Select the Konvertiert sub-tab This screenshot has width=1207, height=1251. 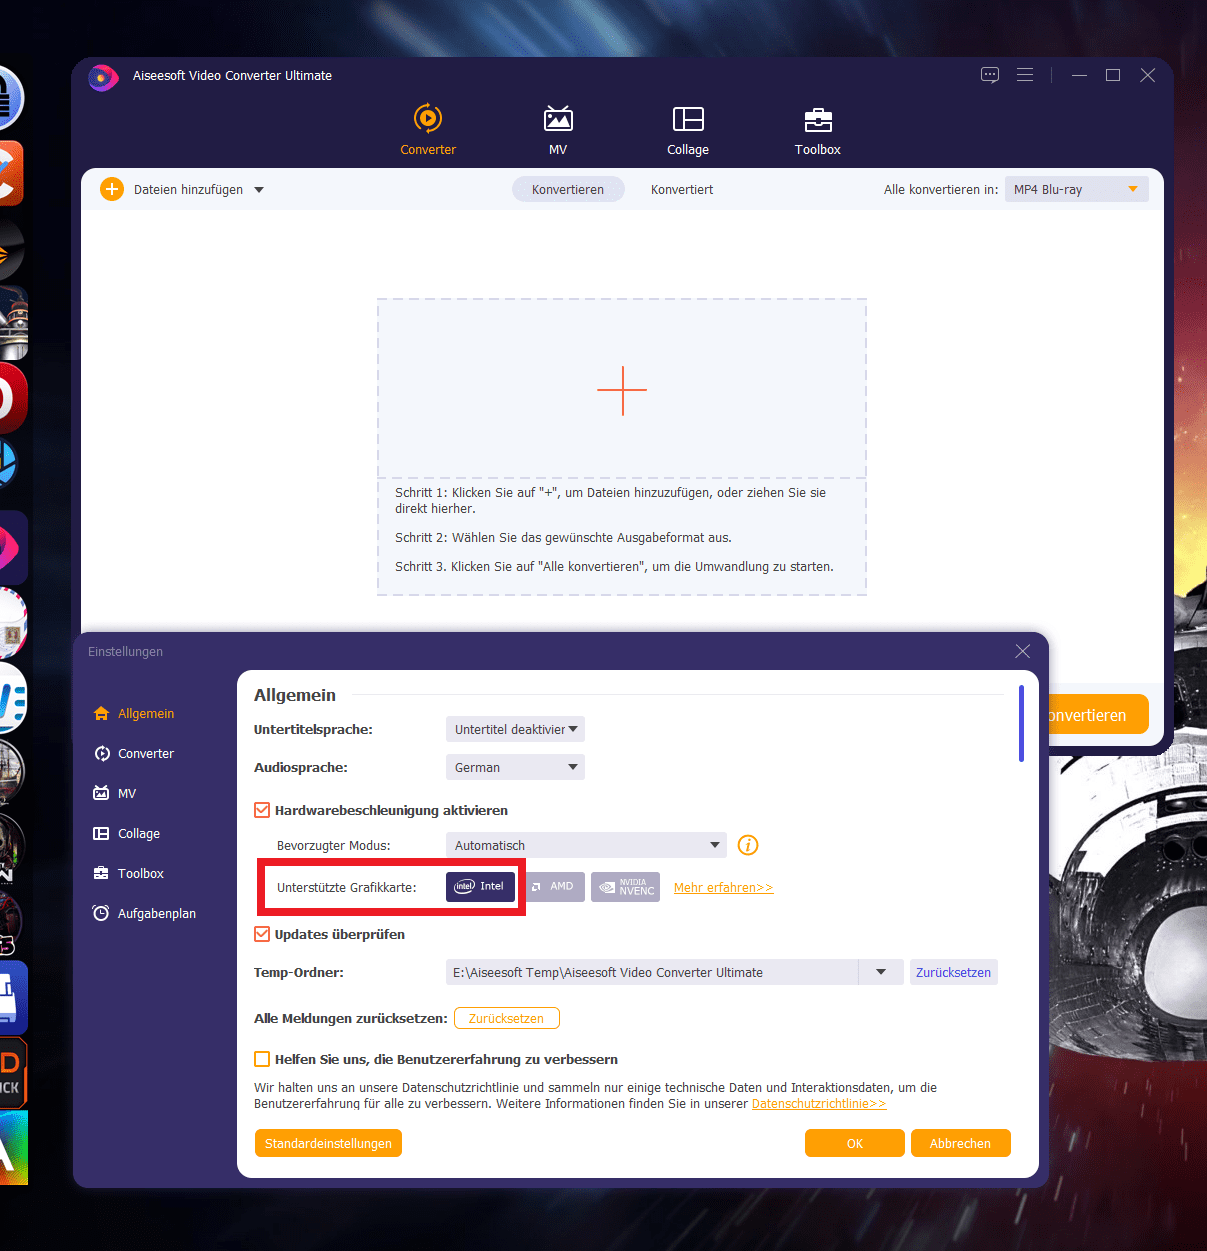(682, 189)
